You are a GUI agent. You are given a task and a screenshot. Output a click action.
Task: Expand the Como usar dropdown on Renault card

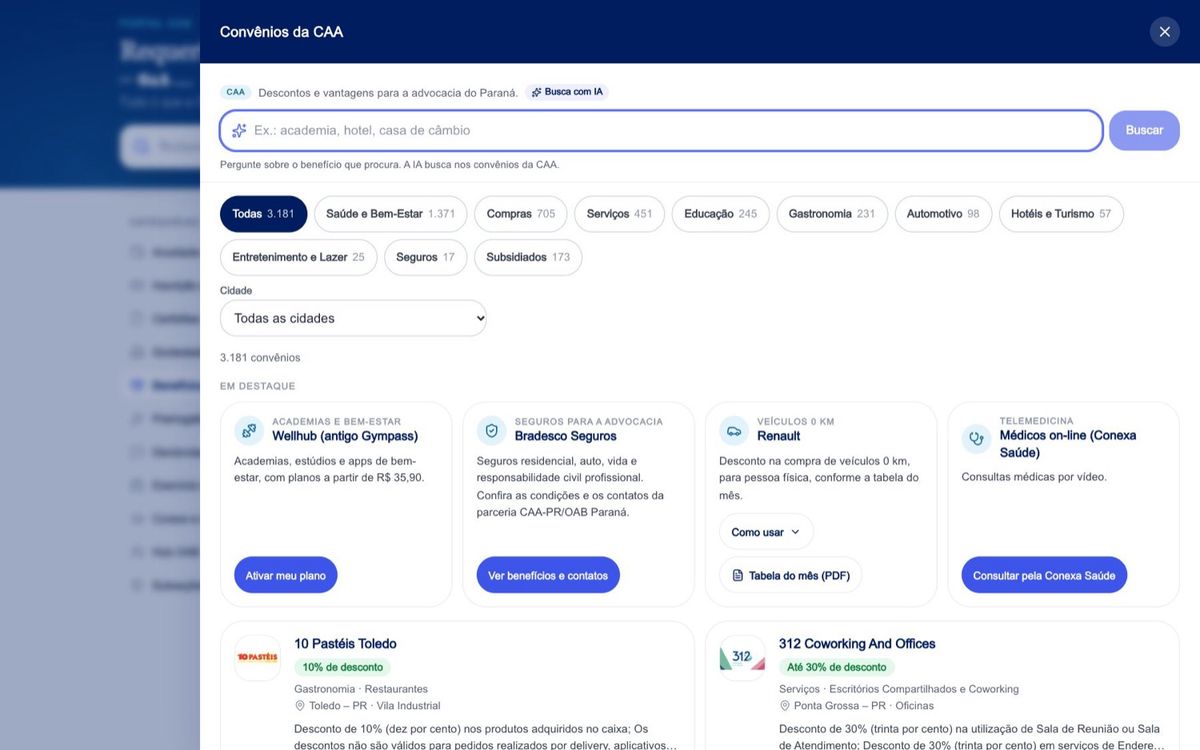coord(766,532)
